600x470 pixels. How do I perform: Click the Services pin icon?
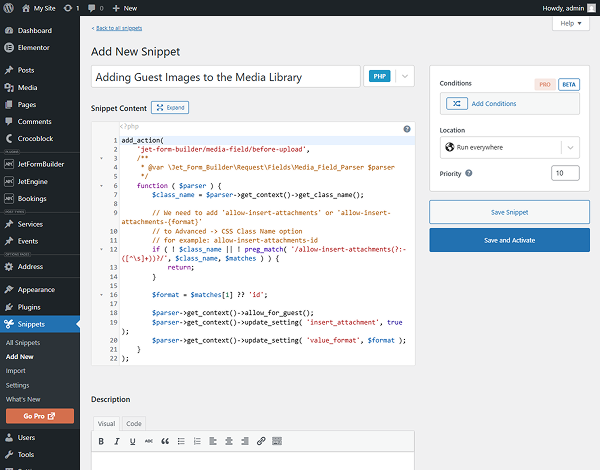tap(9, 224)
